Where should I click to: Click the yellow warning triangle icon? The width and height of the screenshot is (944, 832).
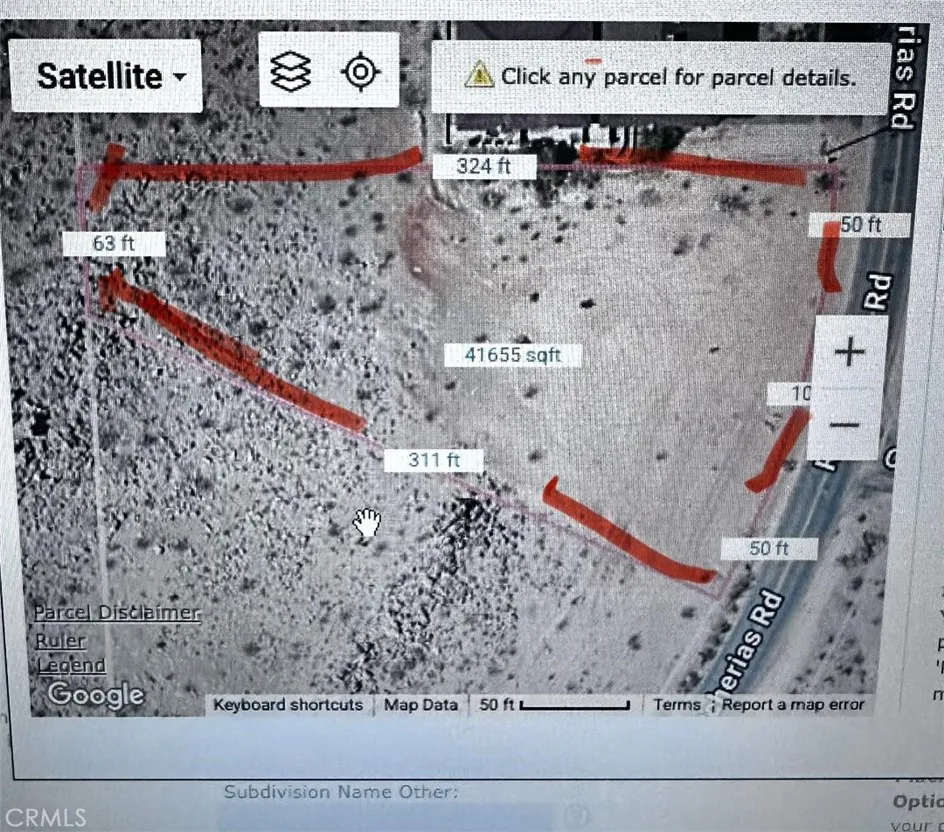[x=479, y=76]
